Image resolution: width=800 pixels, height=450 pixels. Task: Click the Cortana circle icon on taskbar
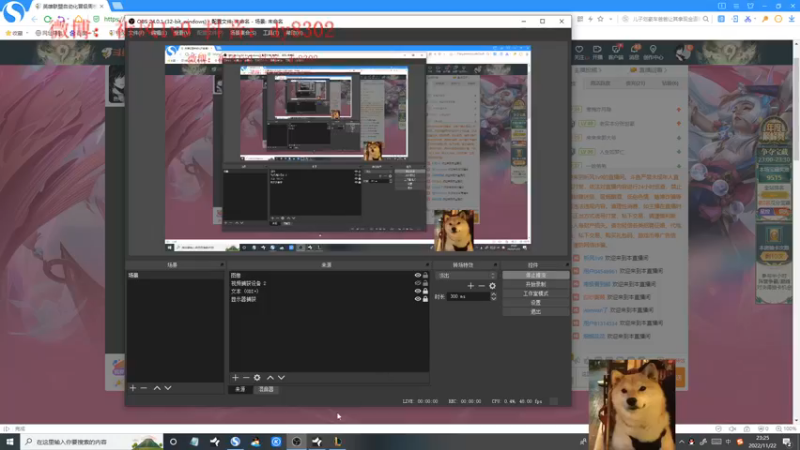click(x=173, y=441)
